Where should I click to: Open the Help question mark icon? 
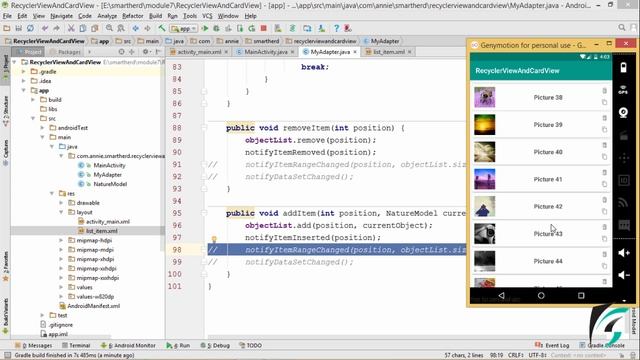pos(336,28)
